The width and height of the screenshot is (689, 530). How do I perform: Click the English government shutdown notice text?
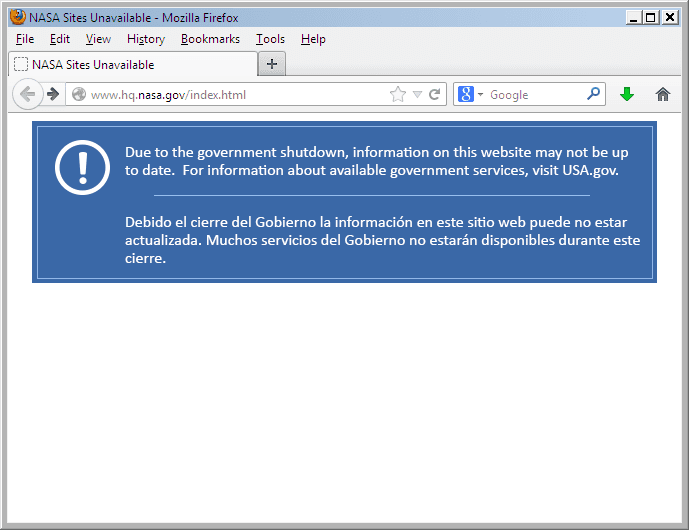point(377,161)
